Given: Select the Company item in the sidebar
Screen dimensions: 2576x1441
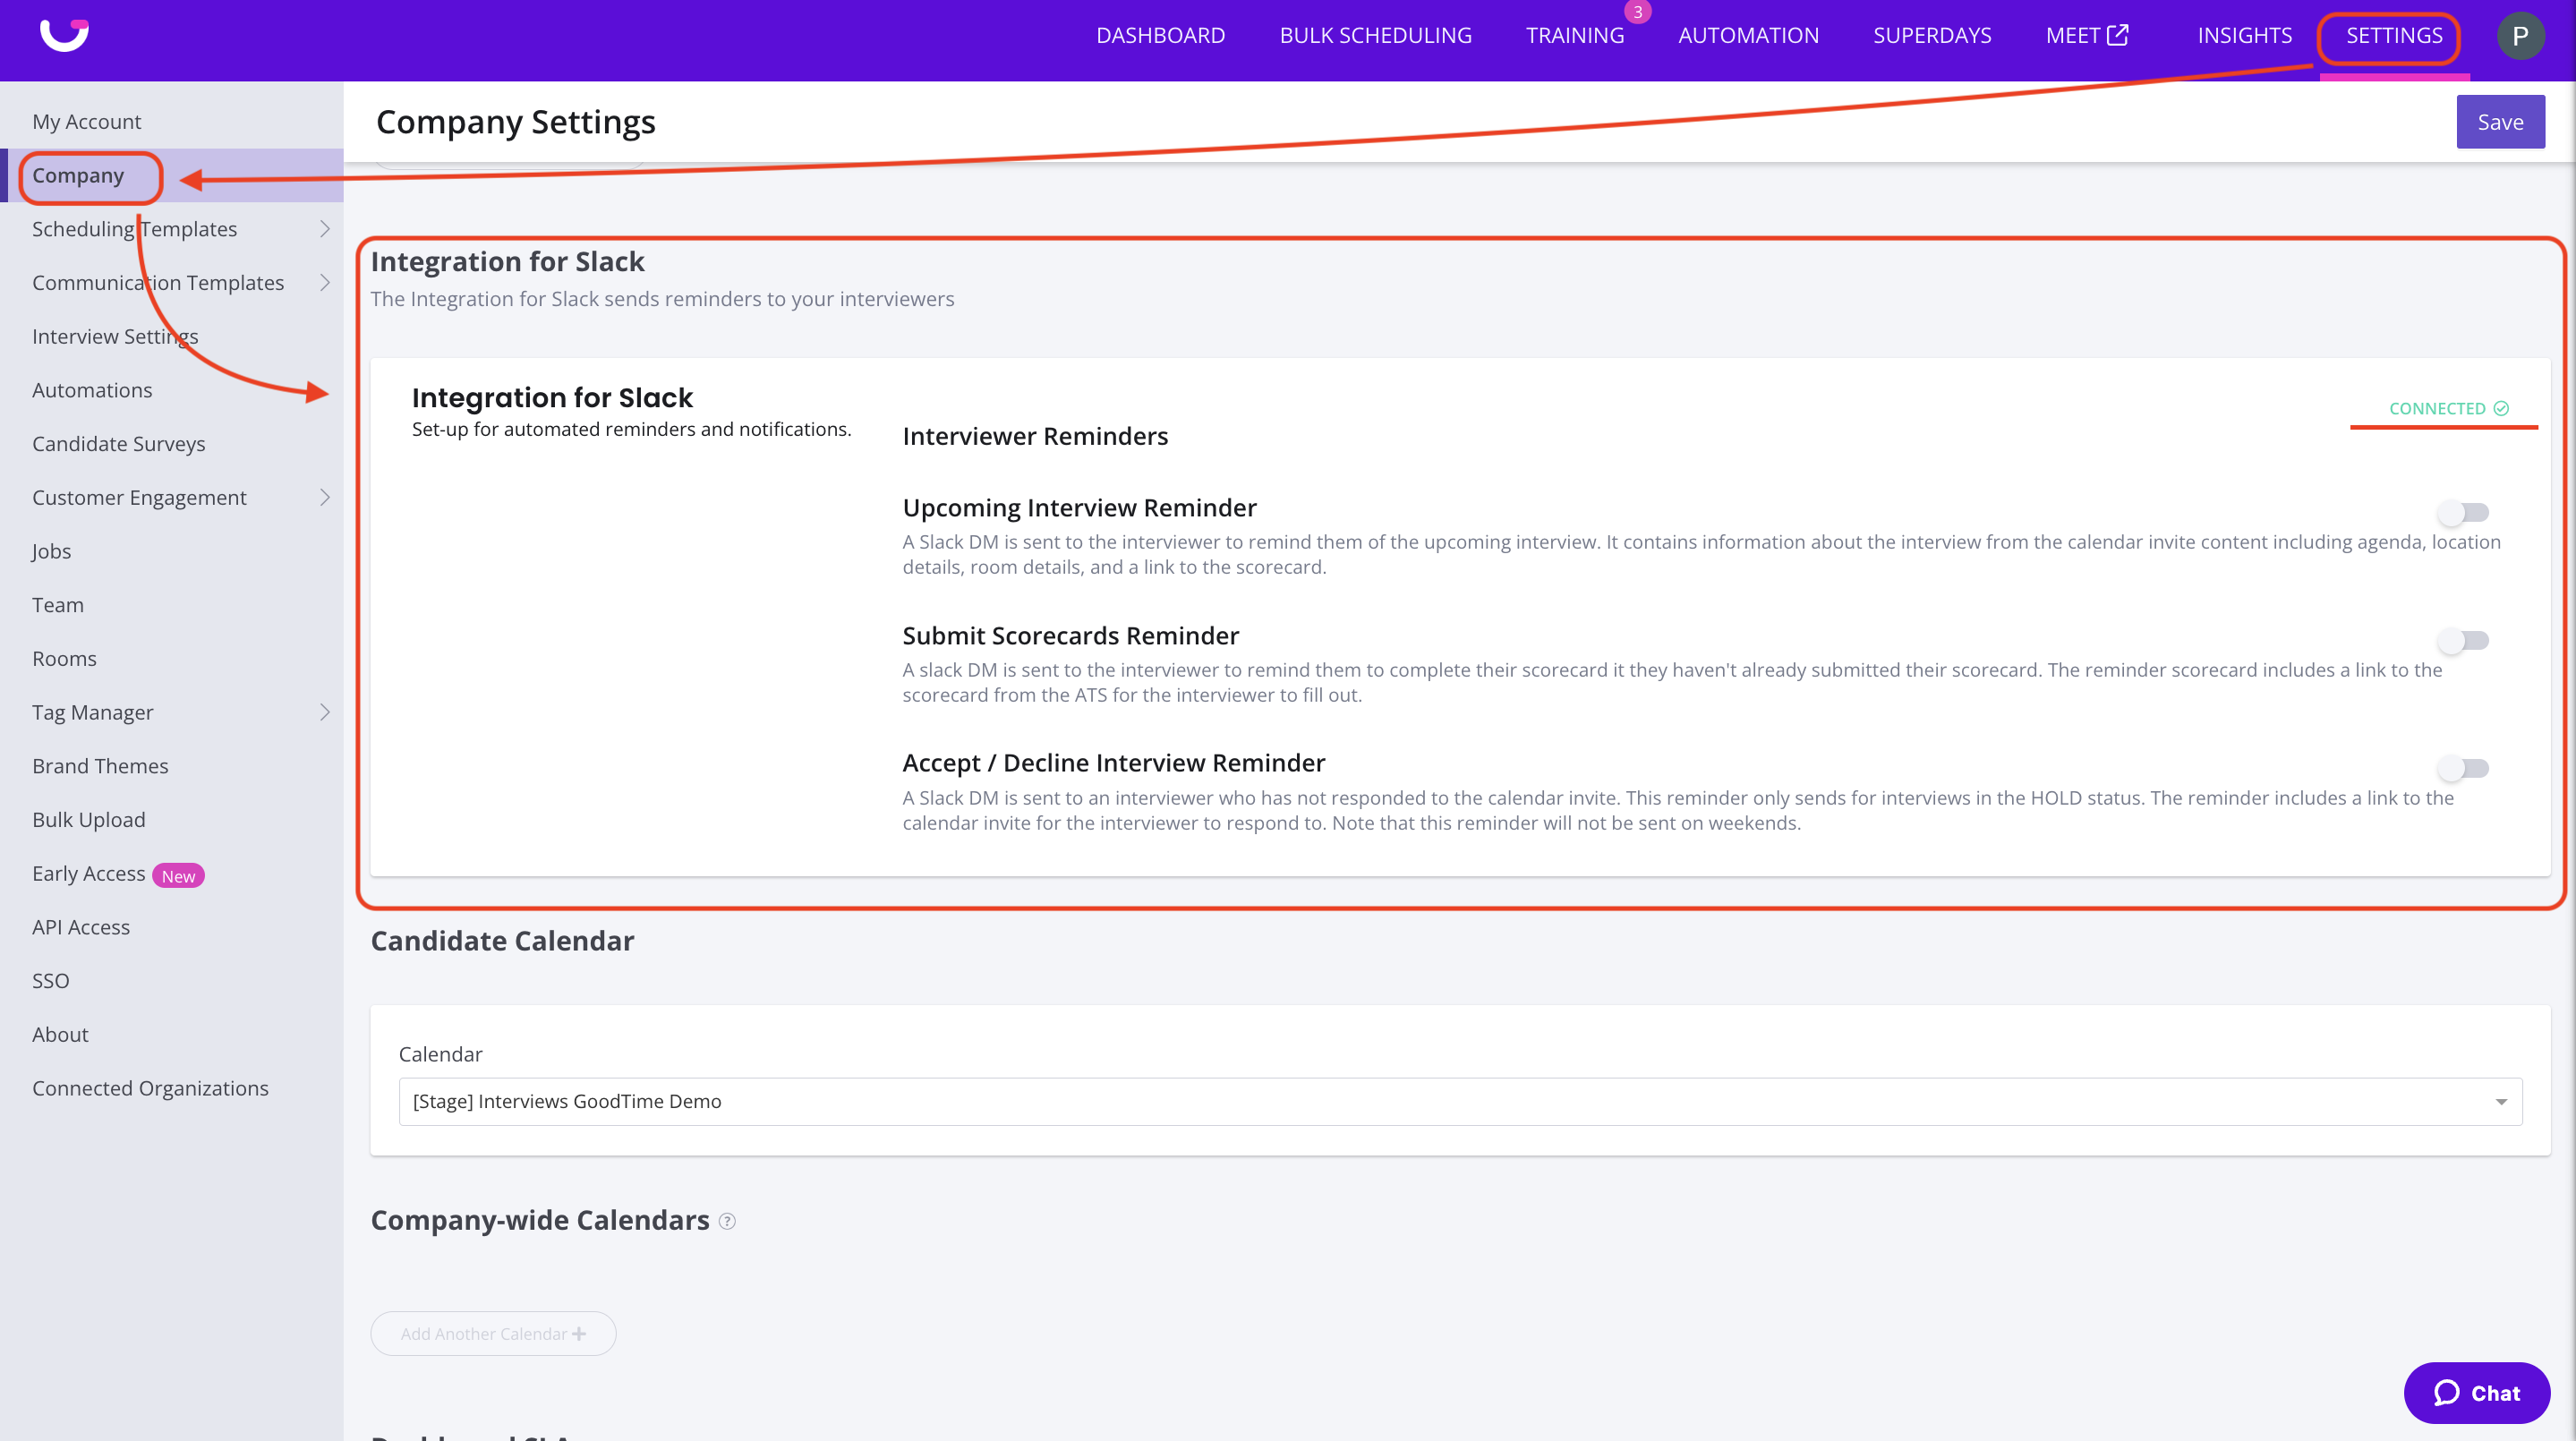Looking at the screenshot, I should (79, 175).
